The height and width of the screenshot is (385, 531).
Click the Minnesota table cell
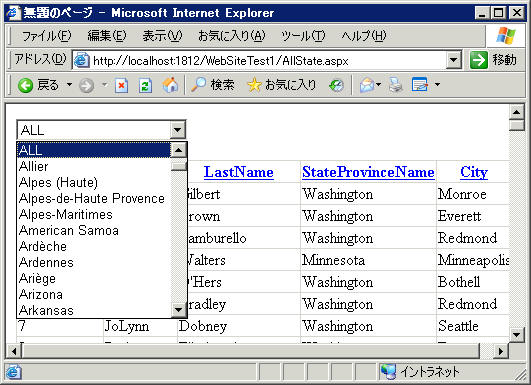tap(368, 260)
